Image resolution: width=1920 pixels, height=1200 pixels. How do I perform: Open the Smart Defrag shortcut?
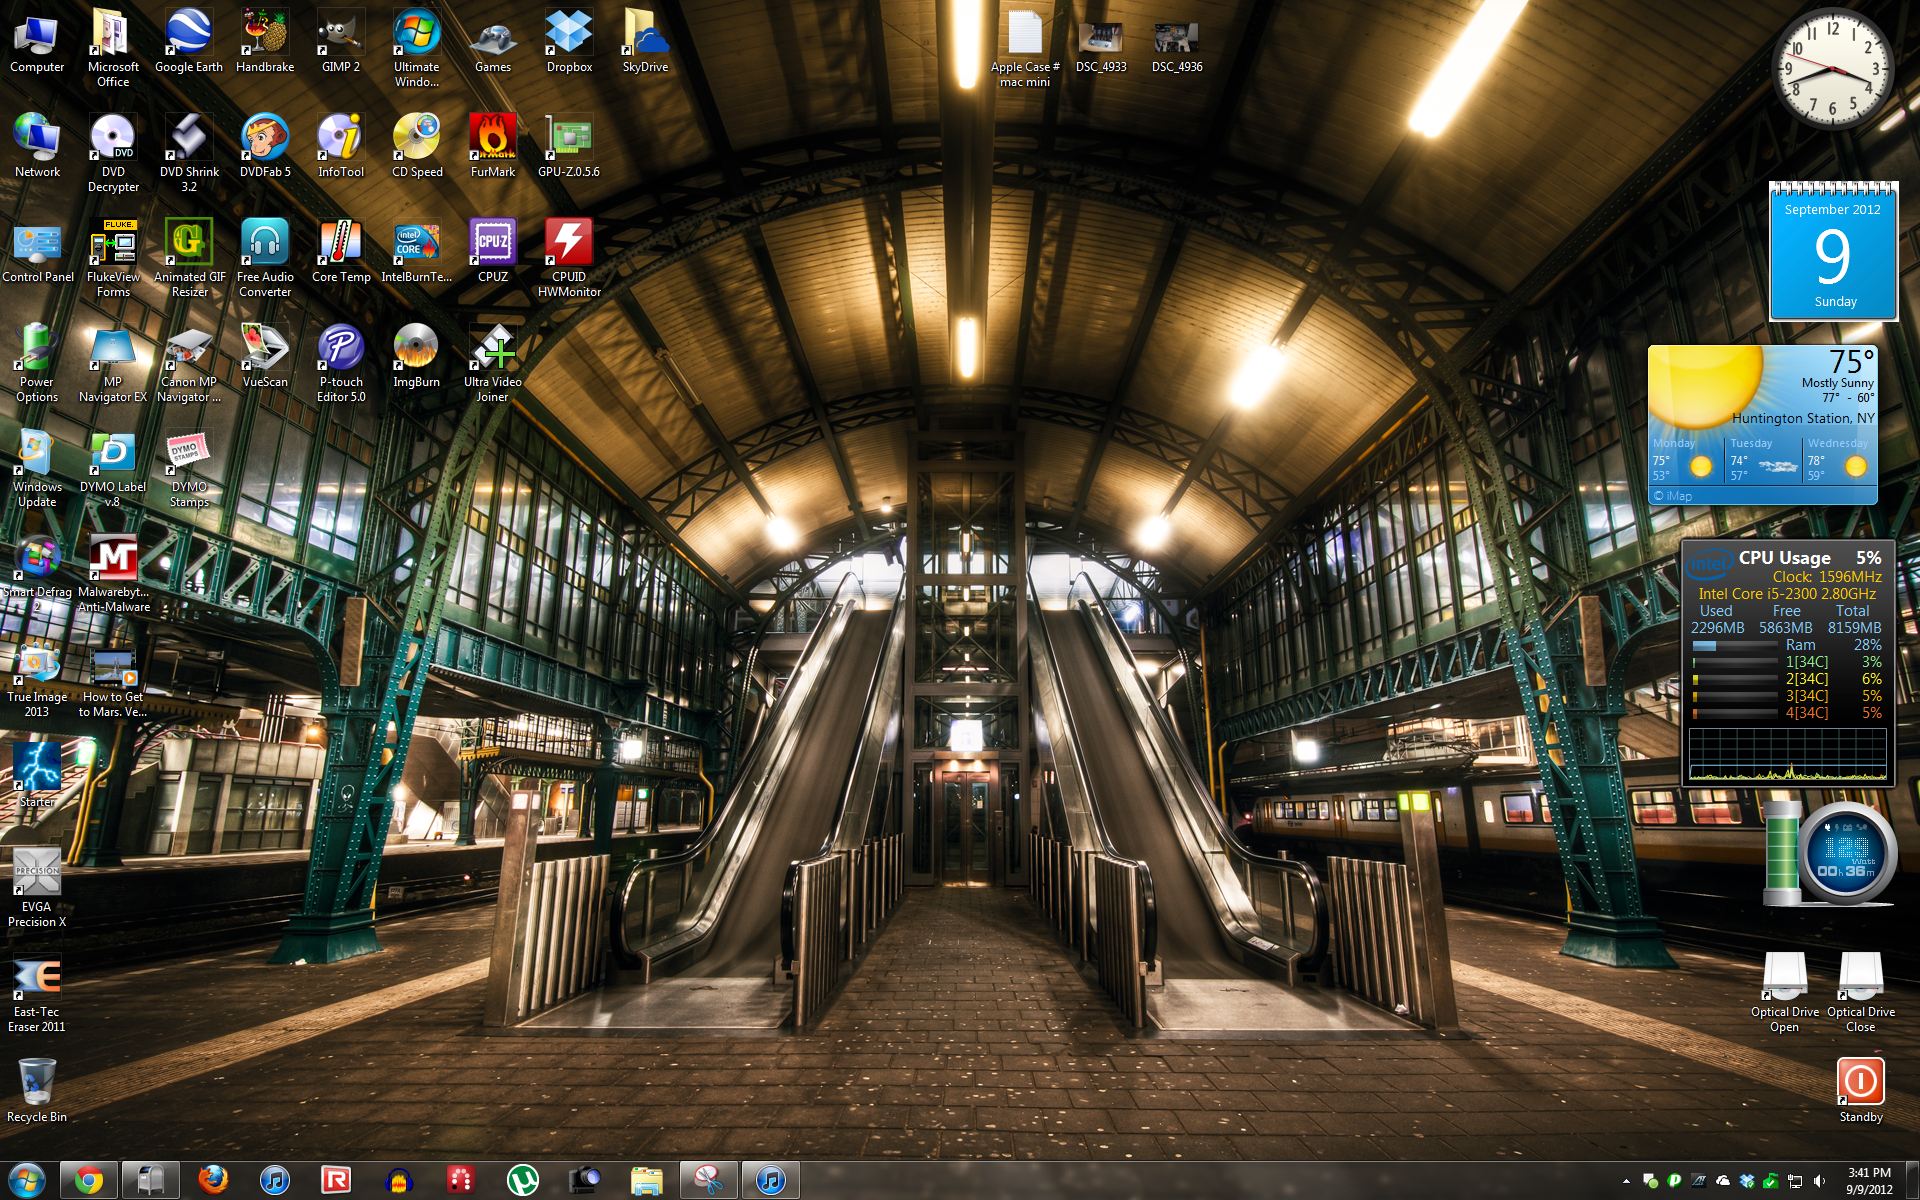tap(37, 573)
